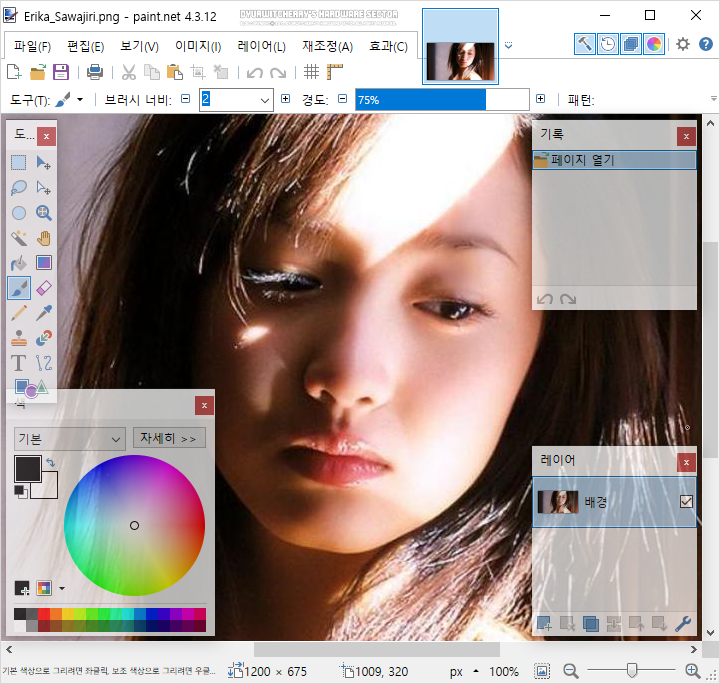Select the Eraser tool
720x684 pixels.
click(x=44, y=288)
